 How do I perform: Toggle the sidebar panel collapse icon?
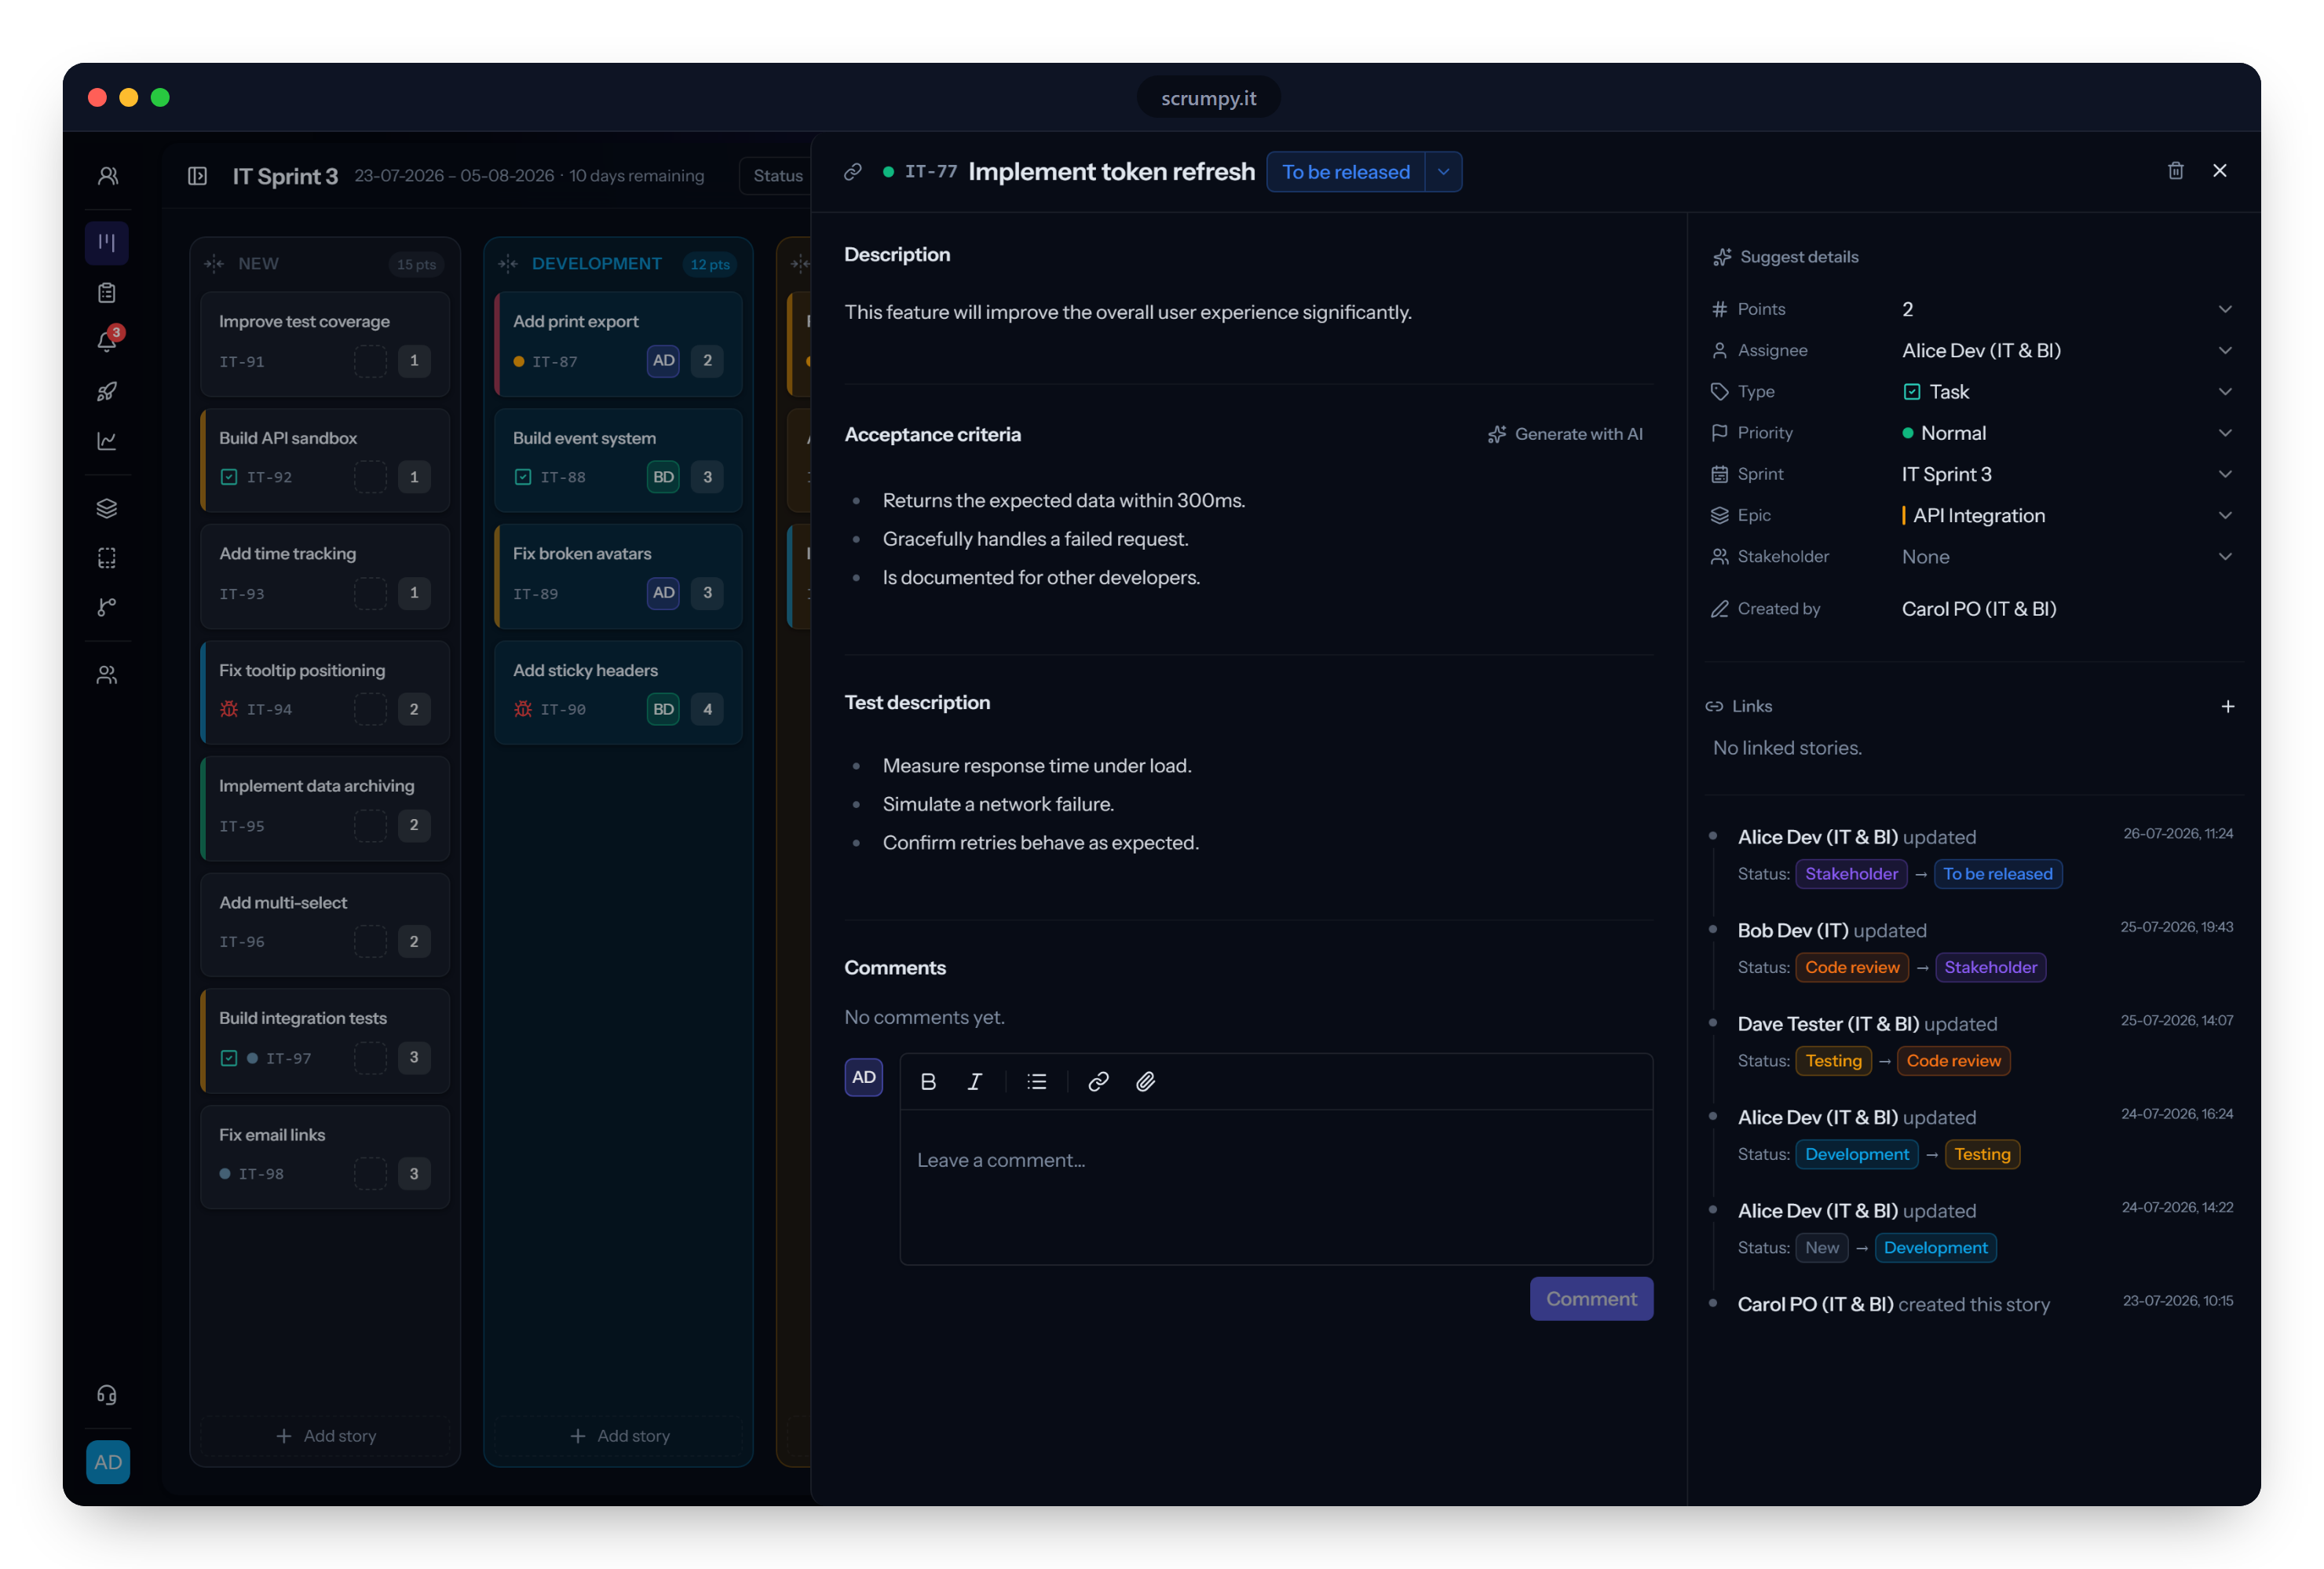197,176
